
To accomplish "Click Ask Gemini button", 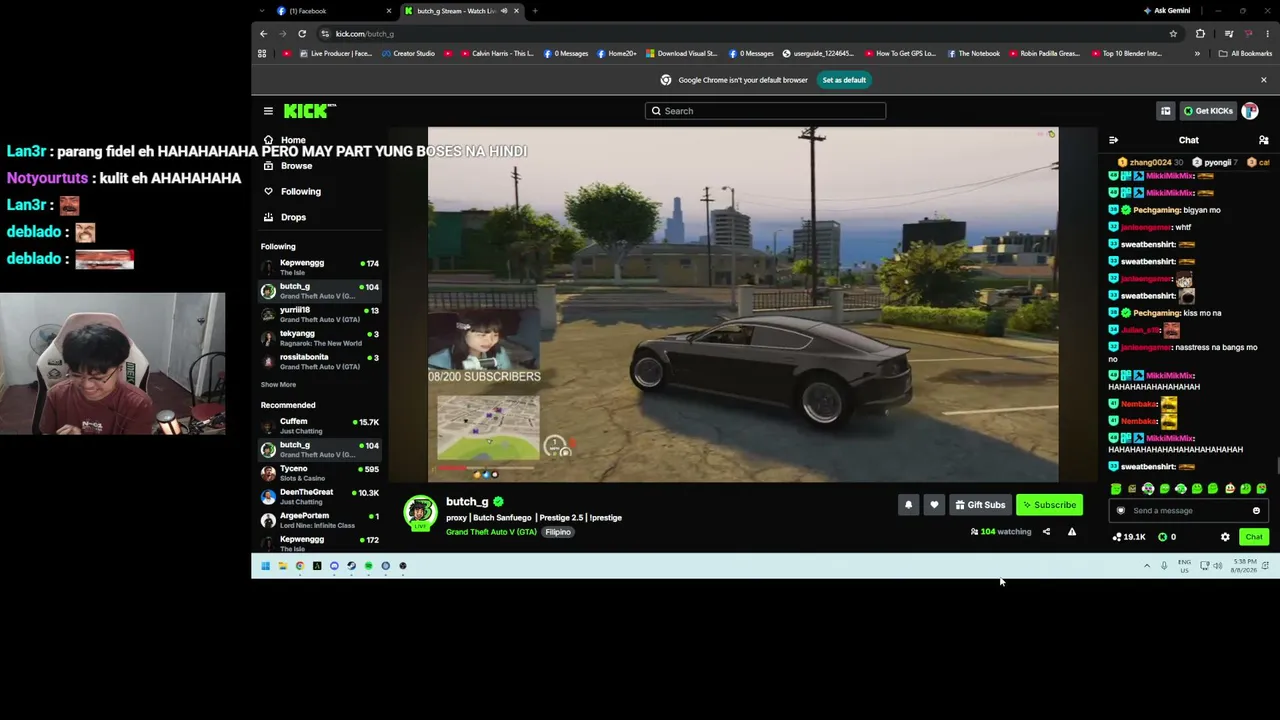I will click(x=1167, y=11).
